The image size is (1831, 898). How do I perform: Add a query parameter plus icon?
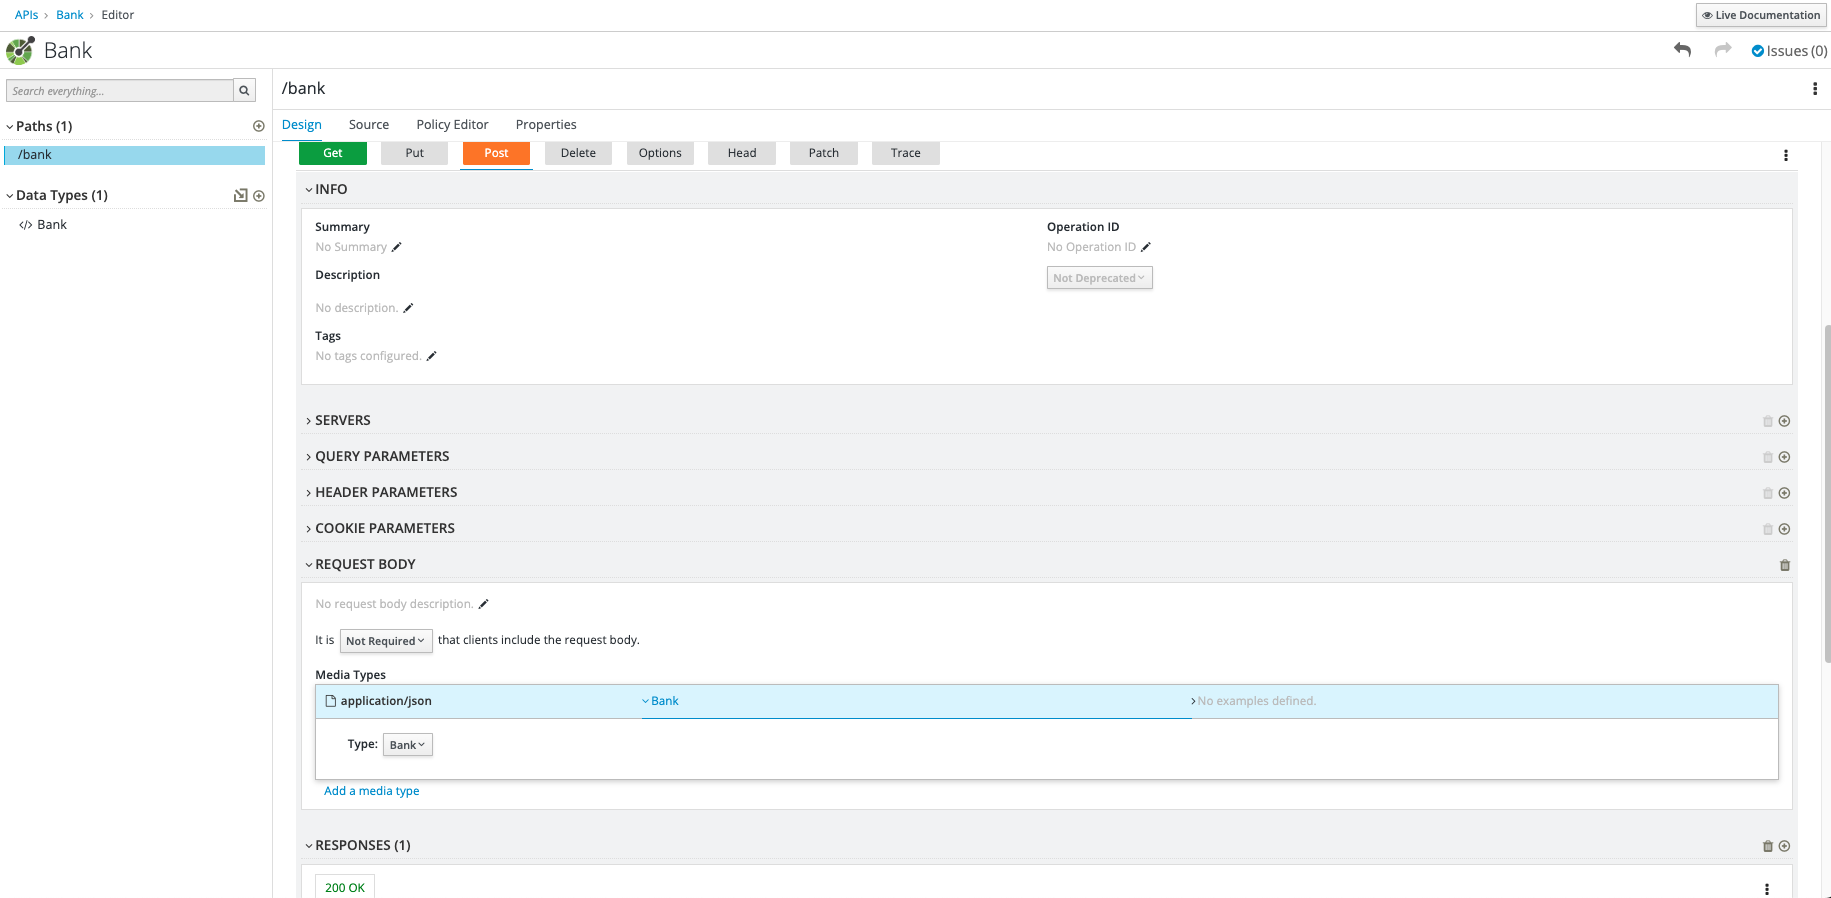tap(1784, 457)
